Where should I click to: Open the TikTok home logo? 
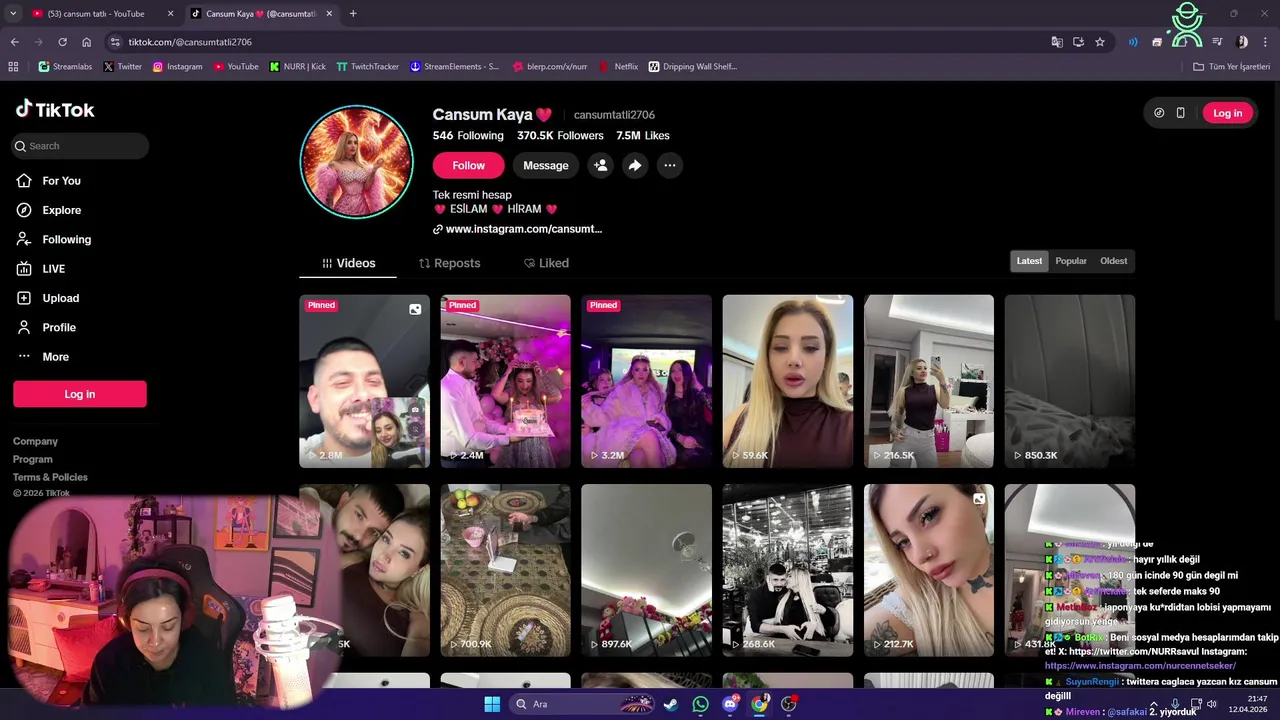pos(55,110)
